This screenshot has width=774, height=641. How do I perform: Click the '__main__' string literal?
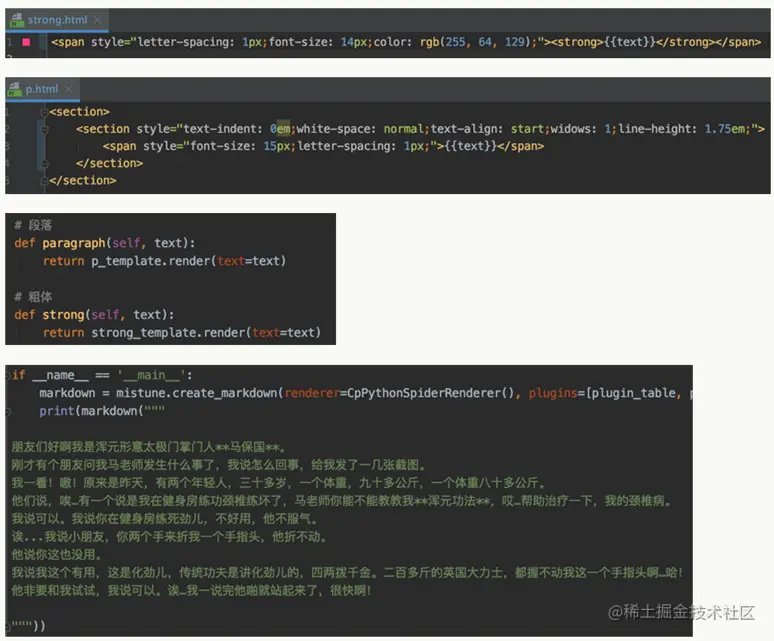(150, 376)
